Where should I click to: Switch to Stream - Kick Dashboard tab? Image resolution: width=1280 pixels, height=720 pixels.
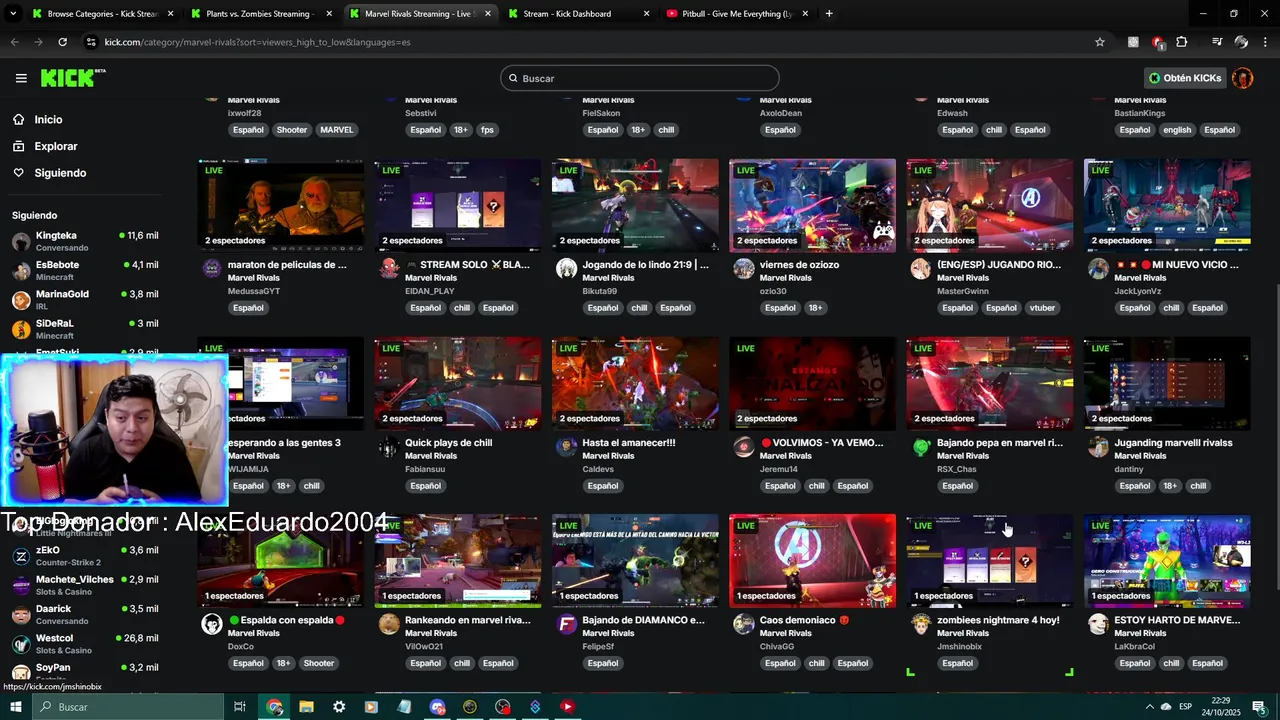pos(578,14)
